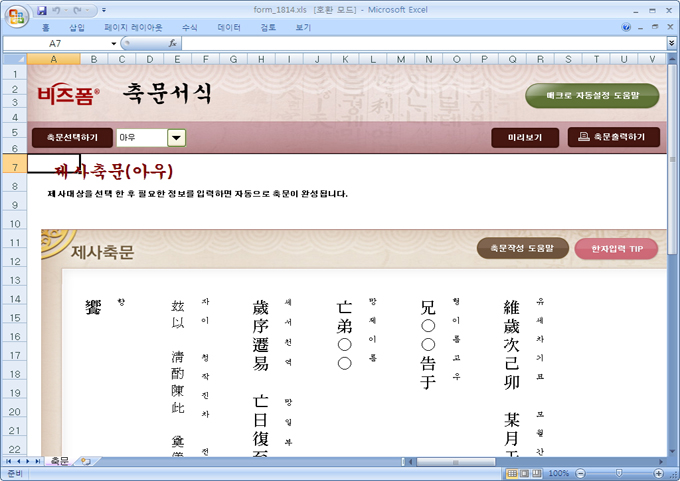
Task: Click the 비즈폼 logo
Action: tap(68, 94)
